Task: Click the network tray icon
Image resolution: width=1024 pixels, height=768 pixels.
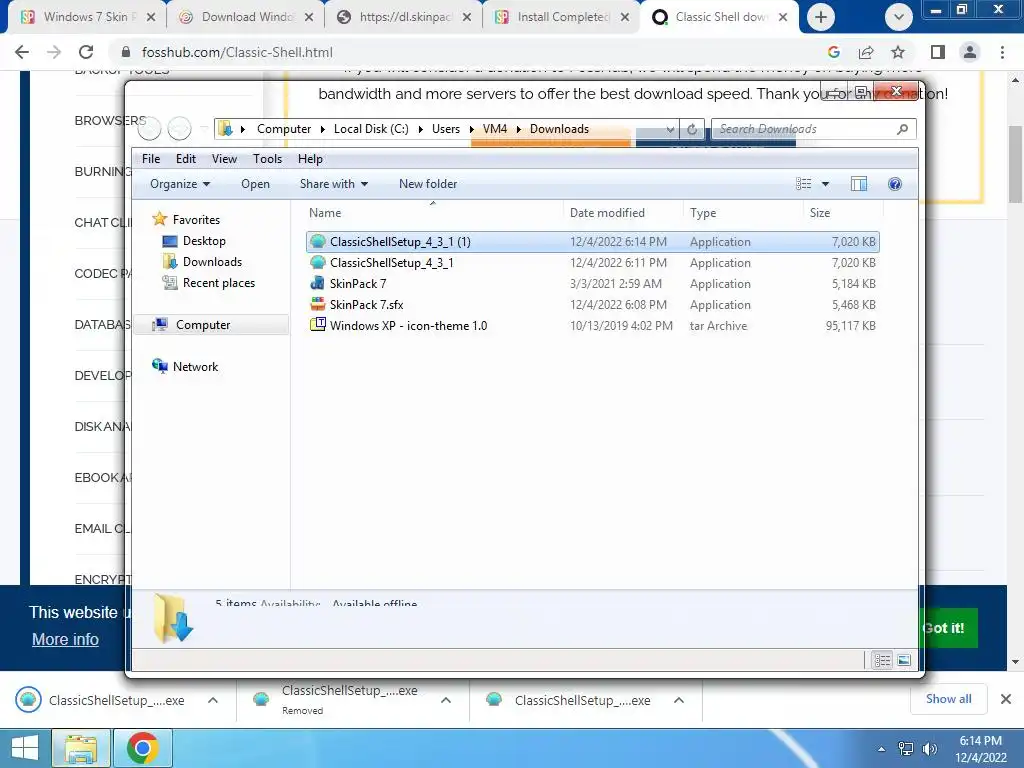Action: click(x=906, y=749)
